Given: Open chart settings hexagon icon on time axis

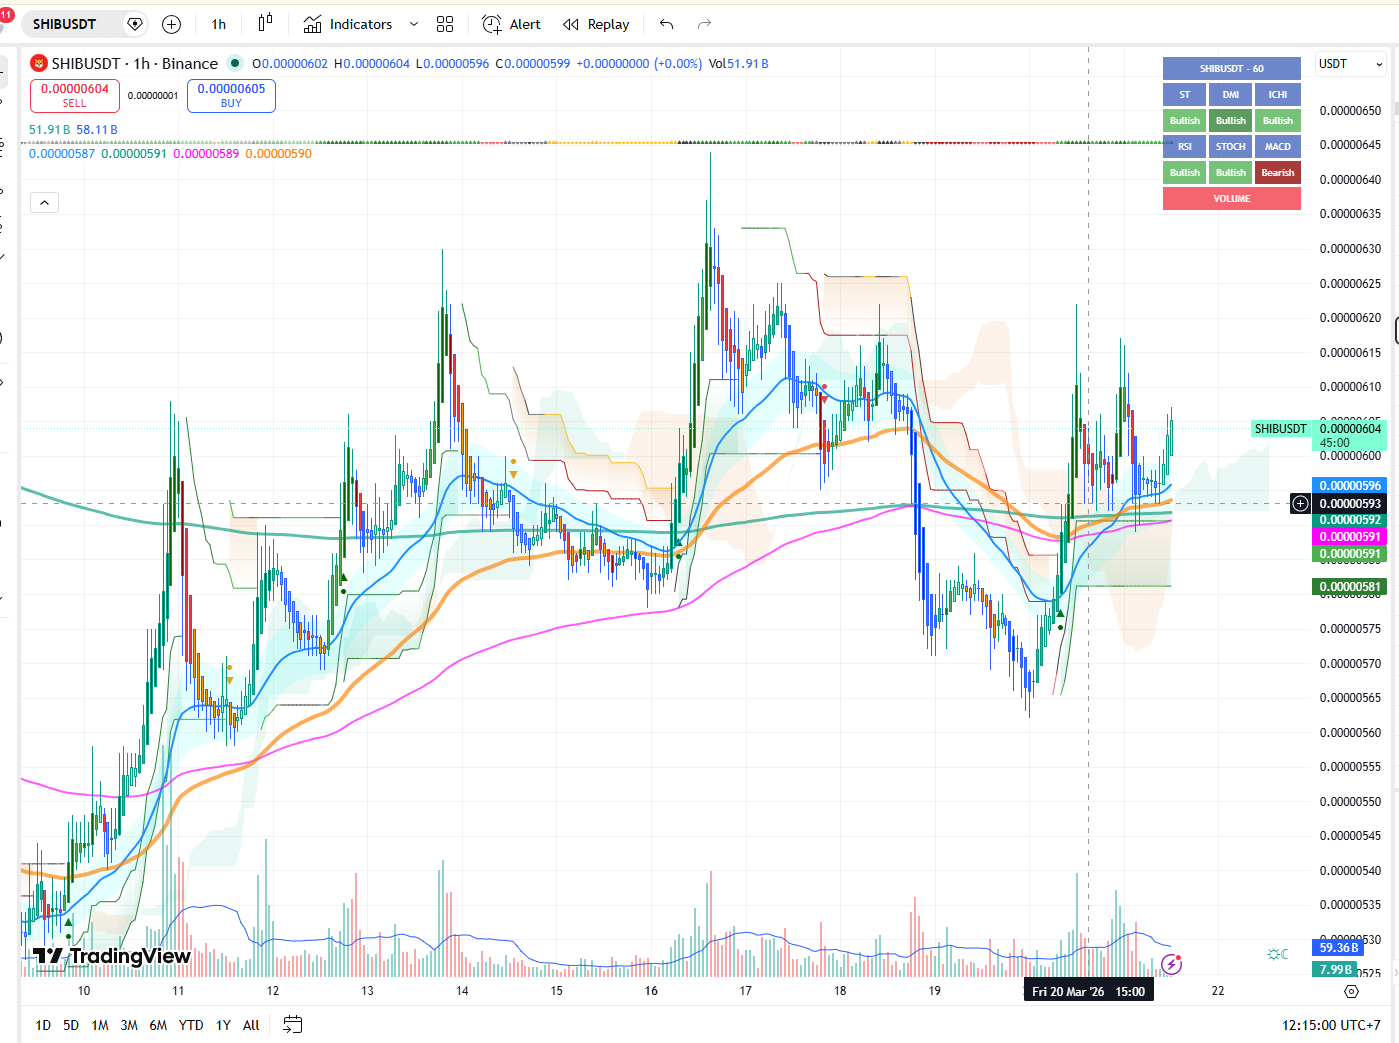Looking at the screenshot, I should [x=1351, y=991].
